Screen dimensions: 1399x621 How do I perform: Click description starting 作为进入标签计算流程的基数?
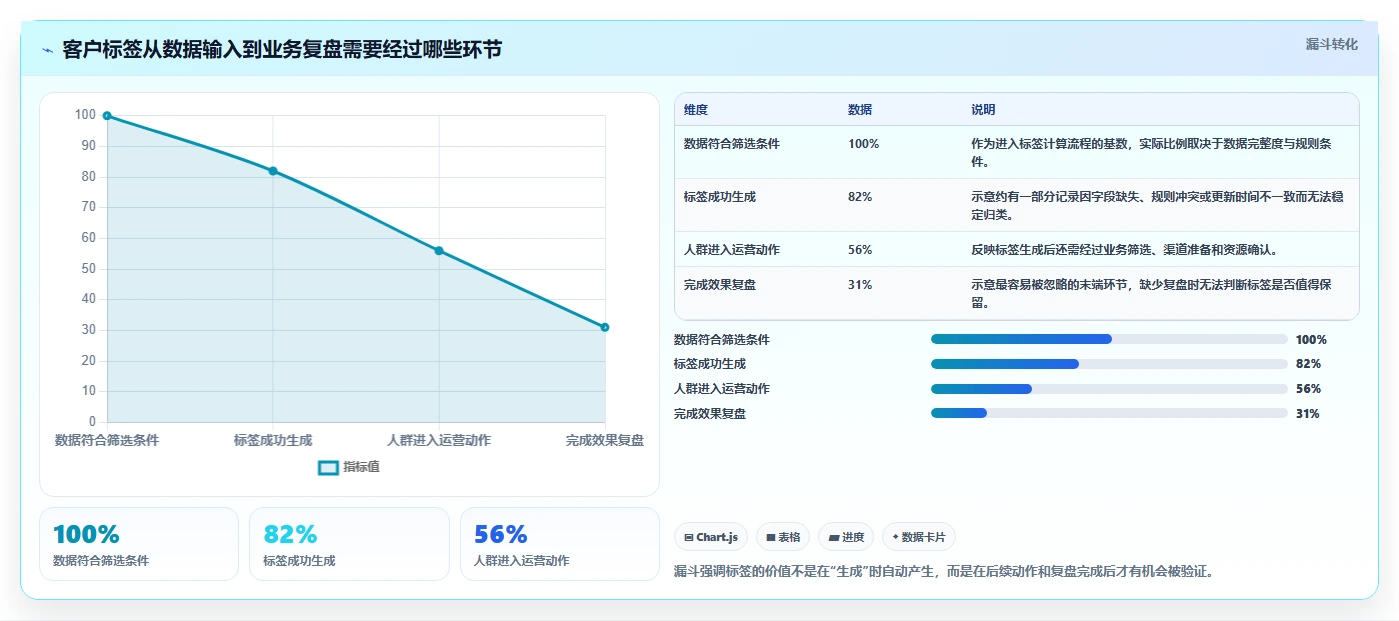coord(1152,153)
